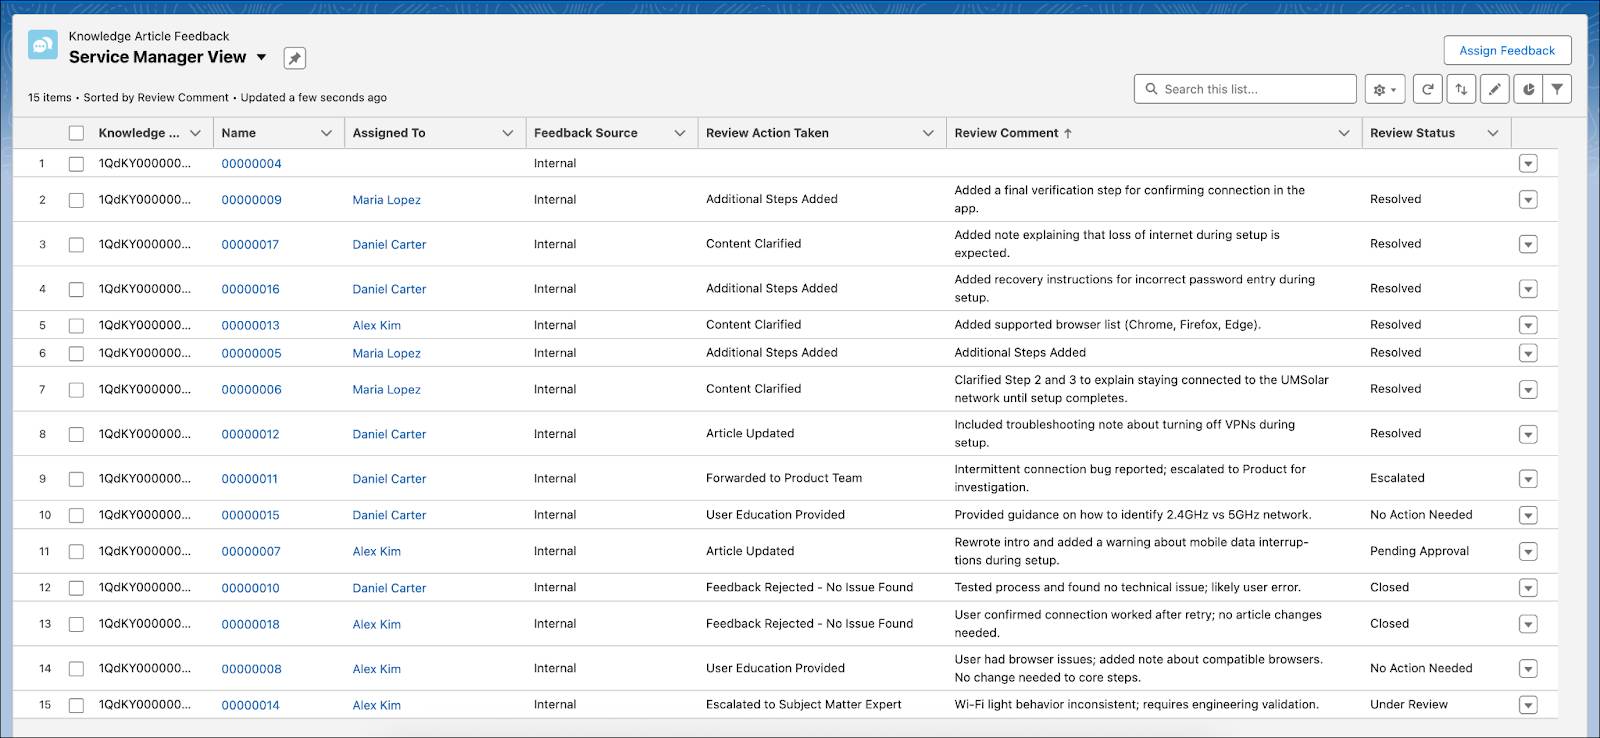Select checkbox for record 00000006
Viewport: 1600px width, 738px height.
76,390
